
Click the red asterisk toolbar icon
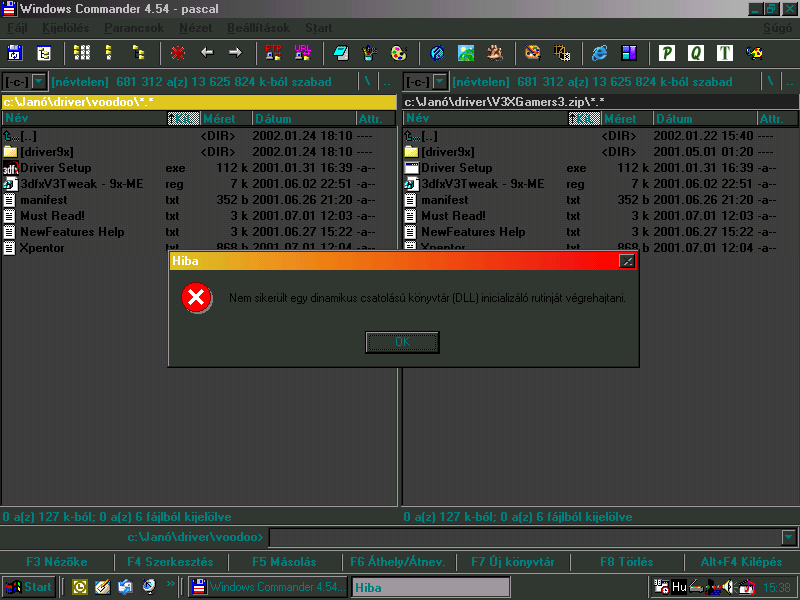(178, 53)
